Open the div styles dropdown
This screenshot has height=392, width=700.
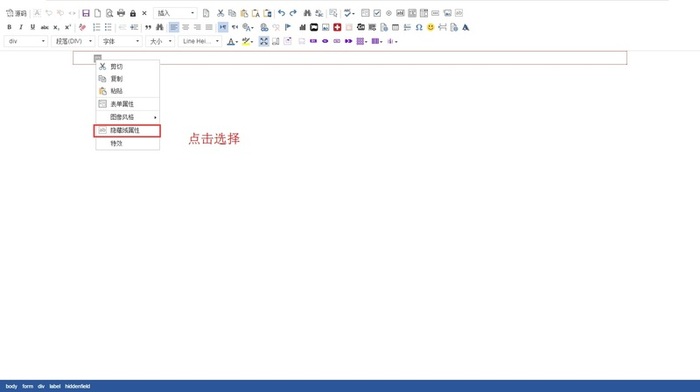26,41
